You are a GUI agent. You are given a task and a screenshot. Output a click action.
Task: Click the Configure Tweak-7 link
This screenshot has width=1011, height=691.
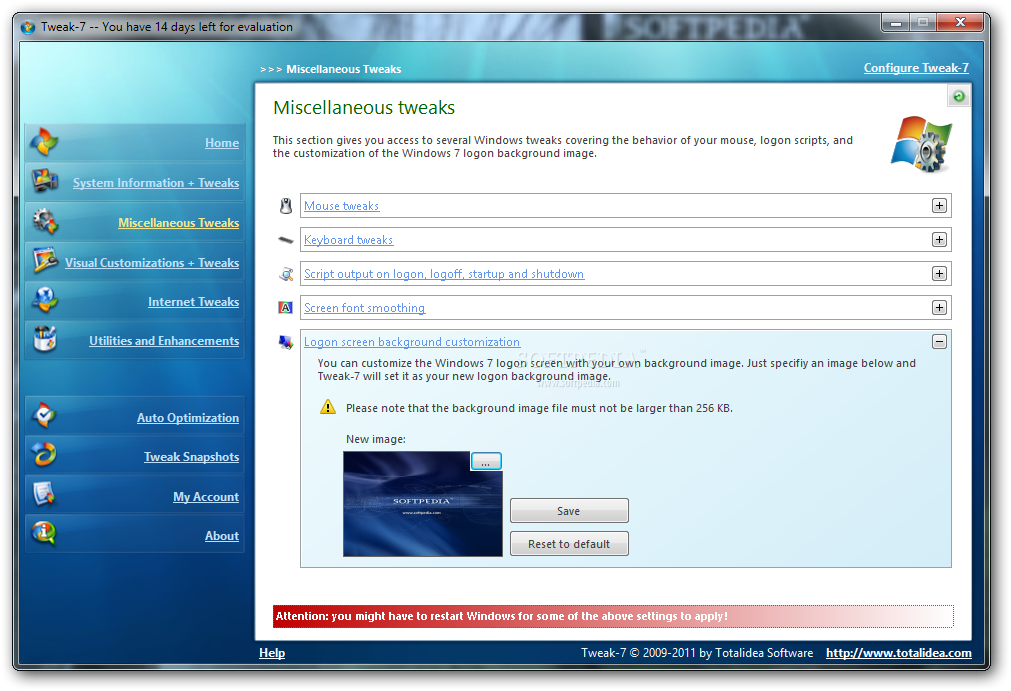click(916, 68)
